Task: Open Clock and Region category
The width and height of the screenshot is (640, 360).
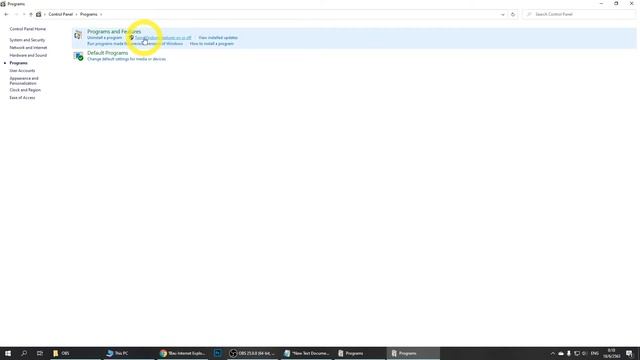Action: coord(25,90)
